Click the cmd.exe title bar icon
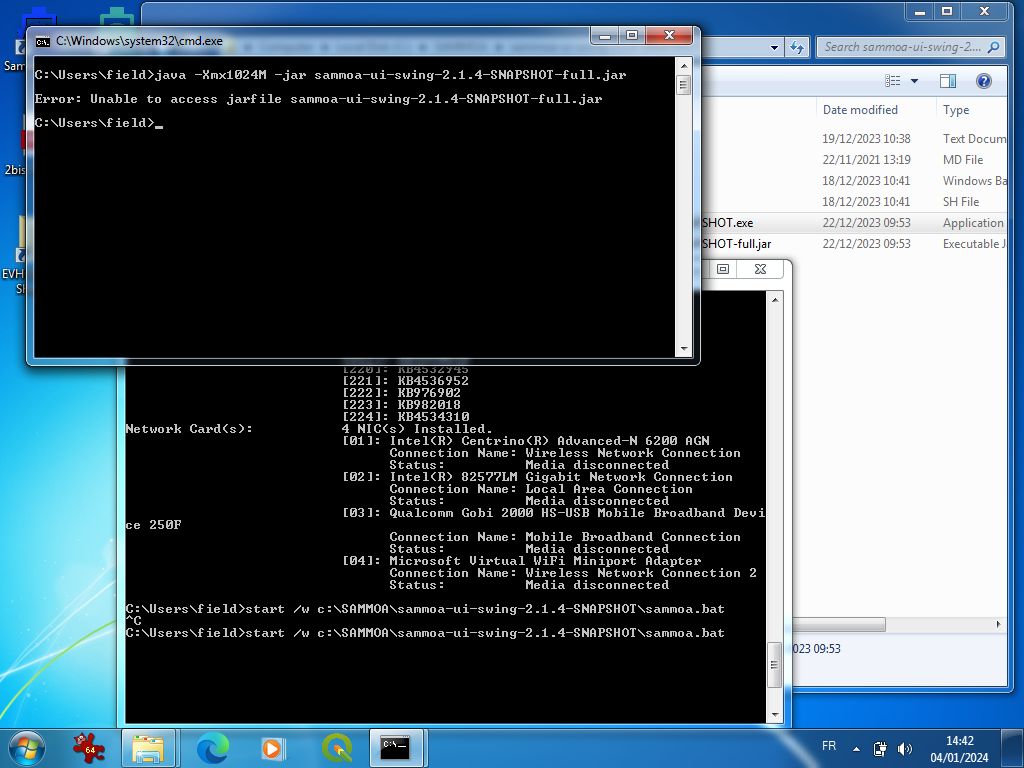Screen dimensions: 1024x768 tap(42, 42)
